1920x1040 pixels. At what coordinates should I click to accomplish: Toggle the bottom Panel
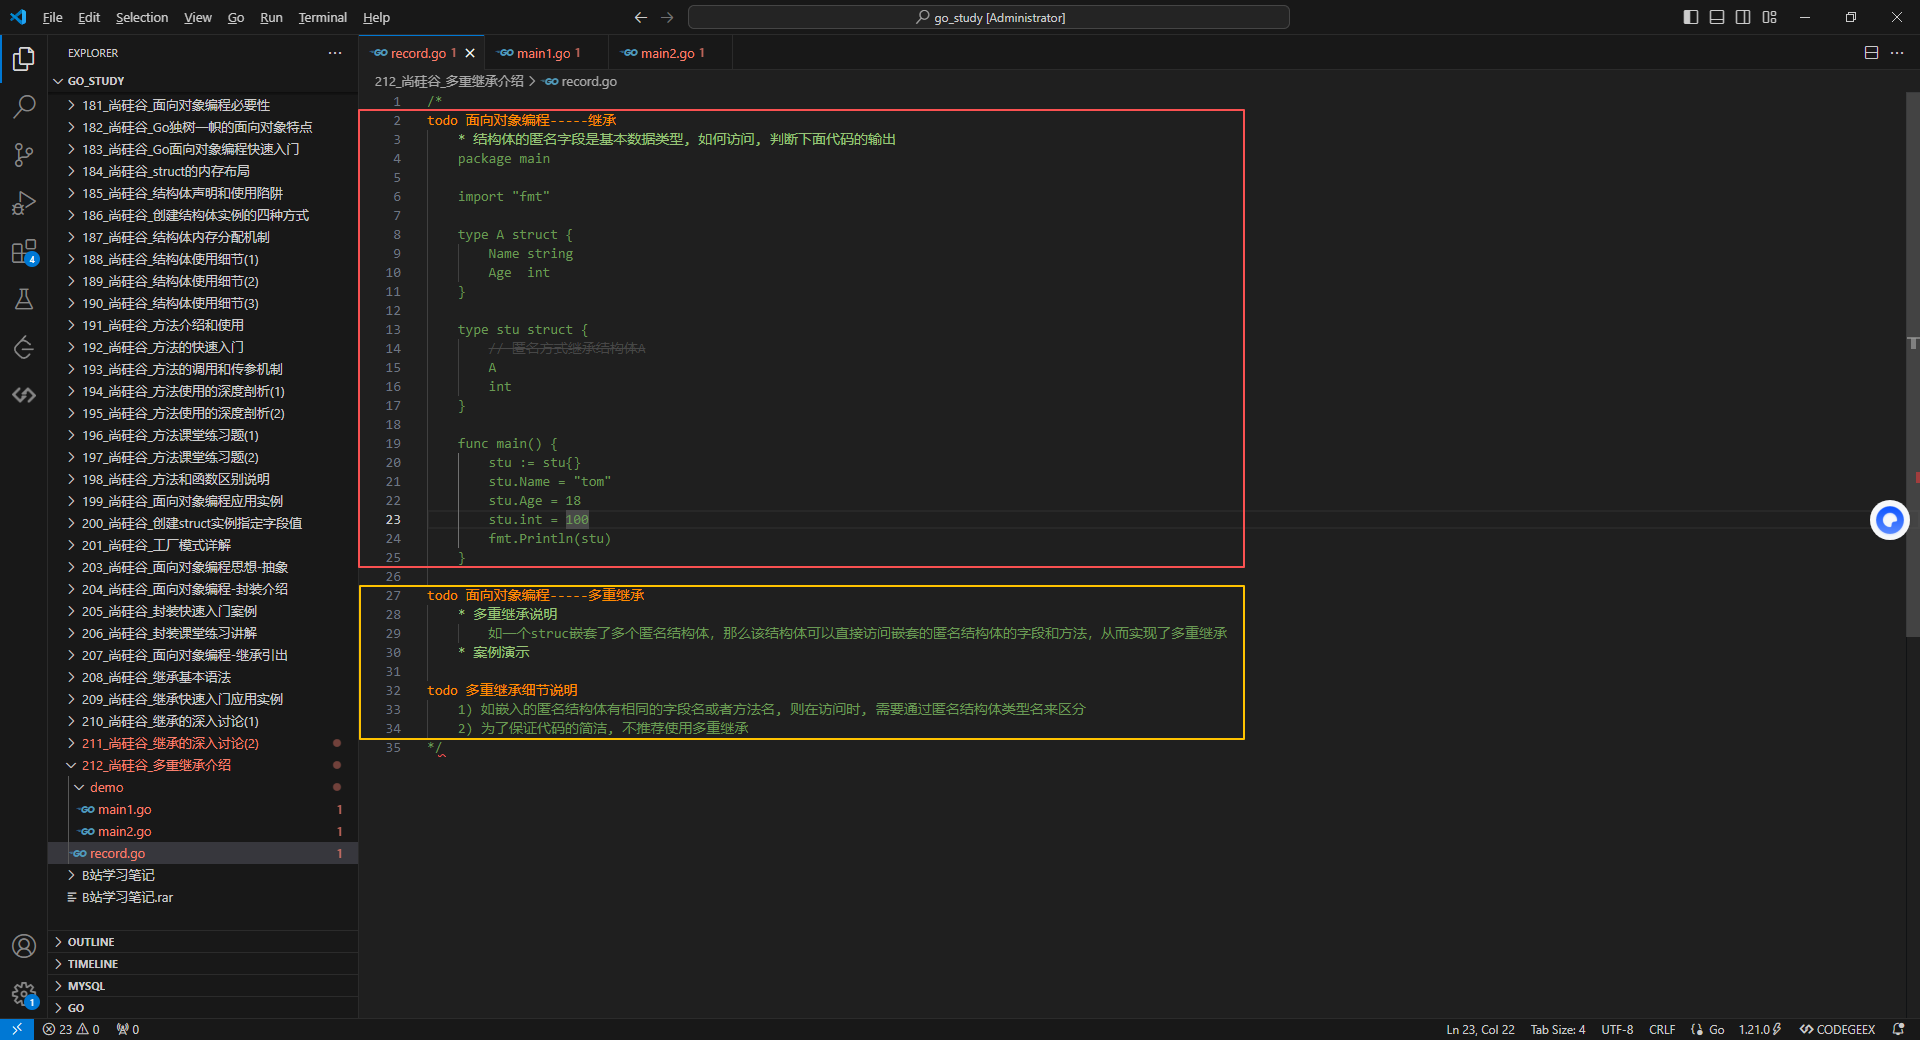click(1717, 17)
